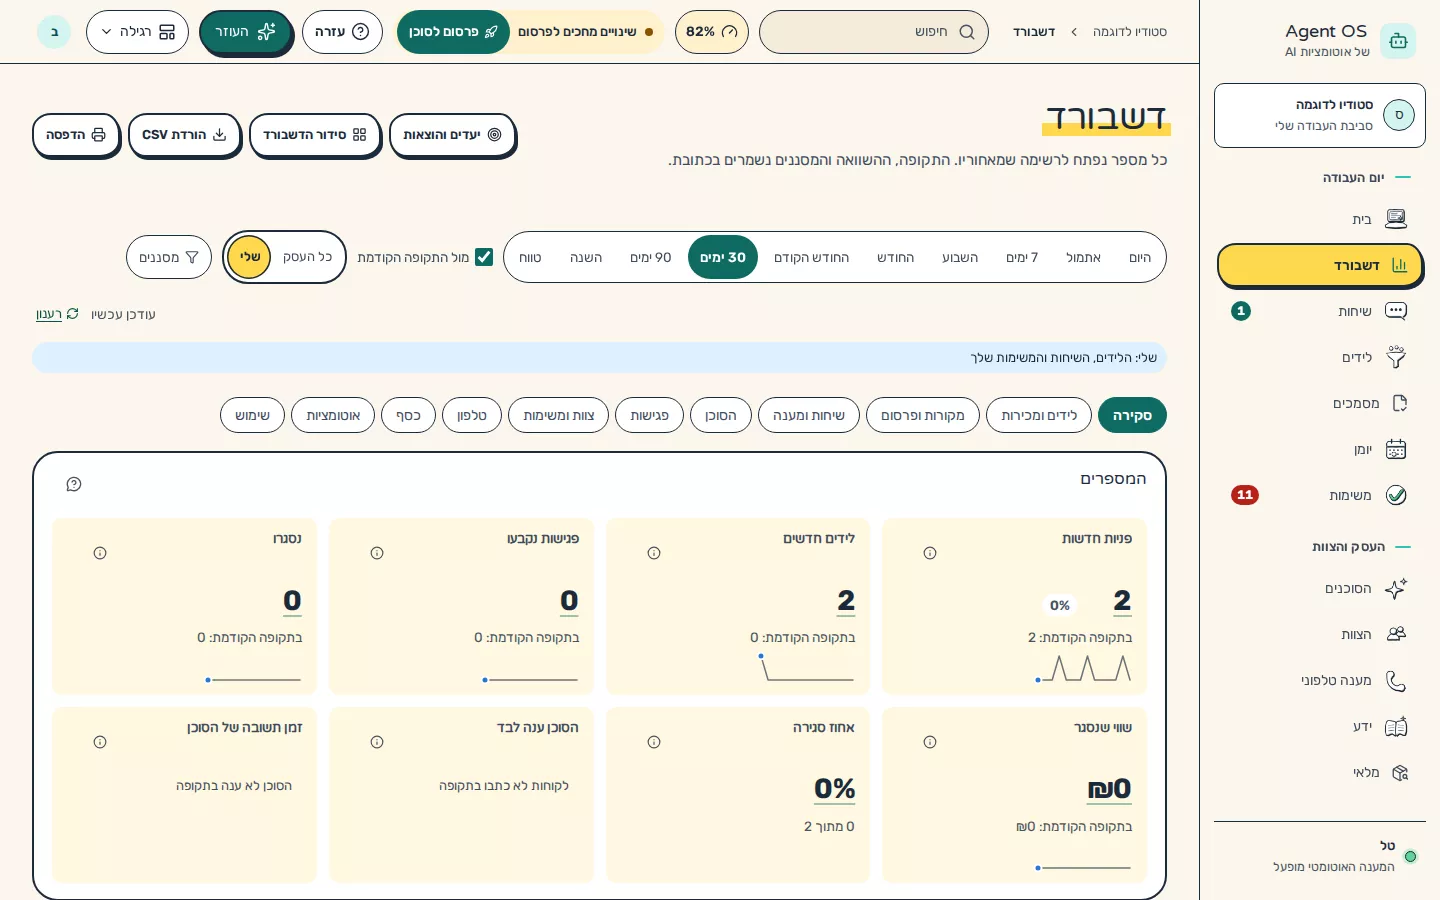Switch to the צוות ומשימות tab
This screenshot has width=1440, height=900.
(559, 415)
